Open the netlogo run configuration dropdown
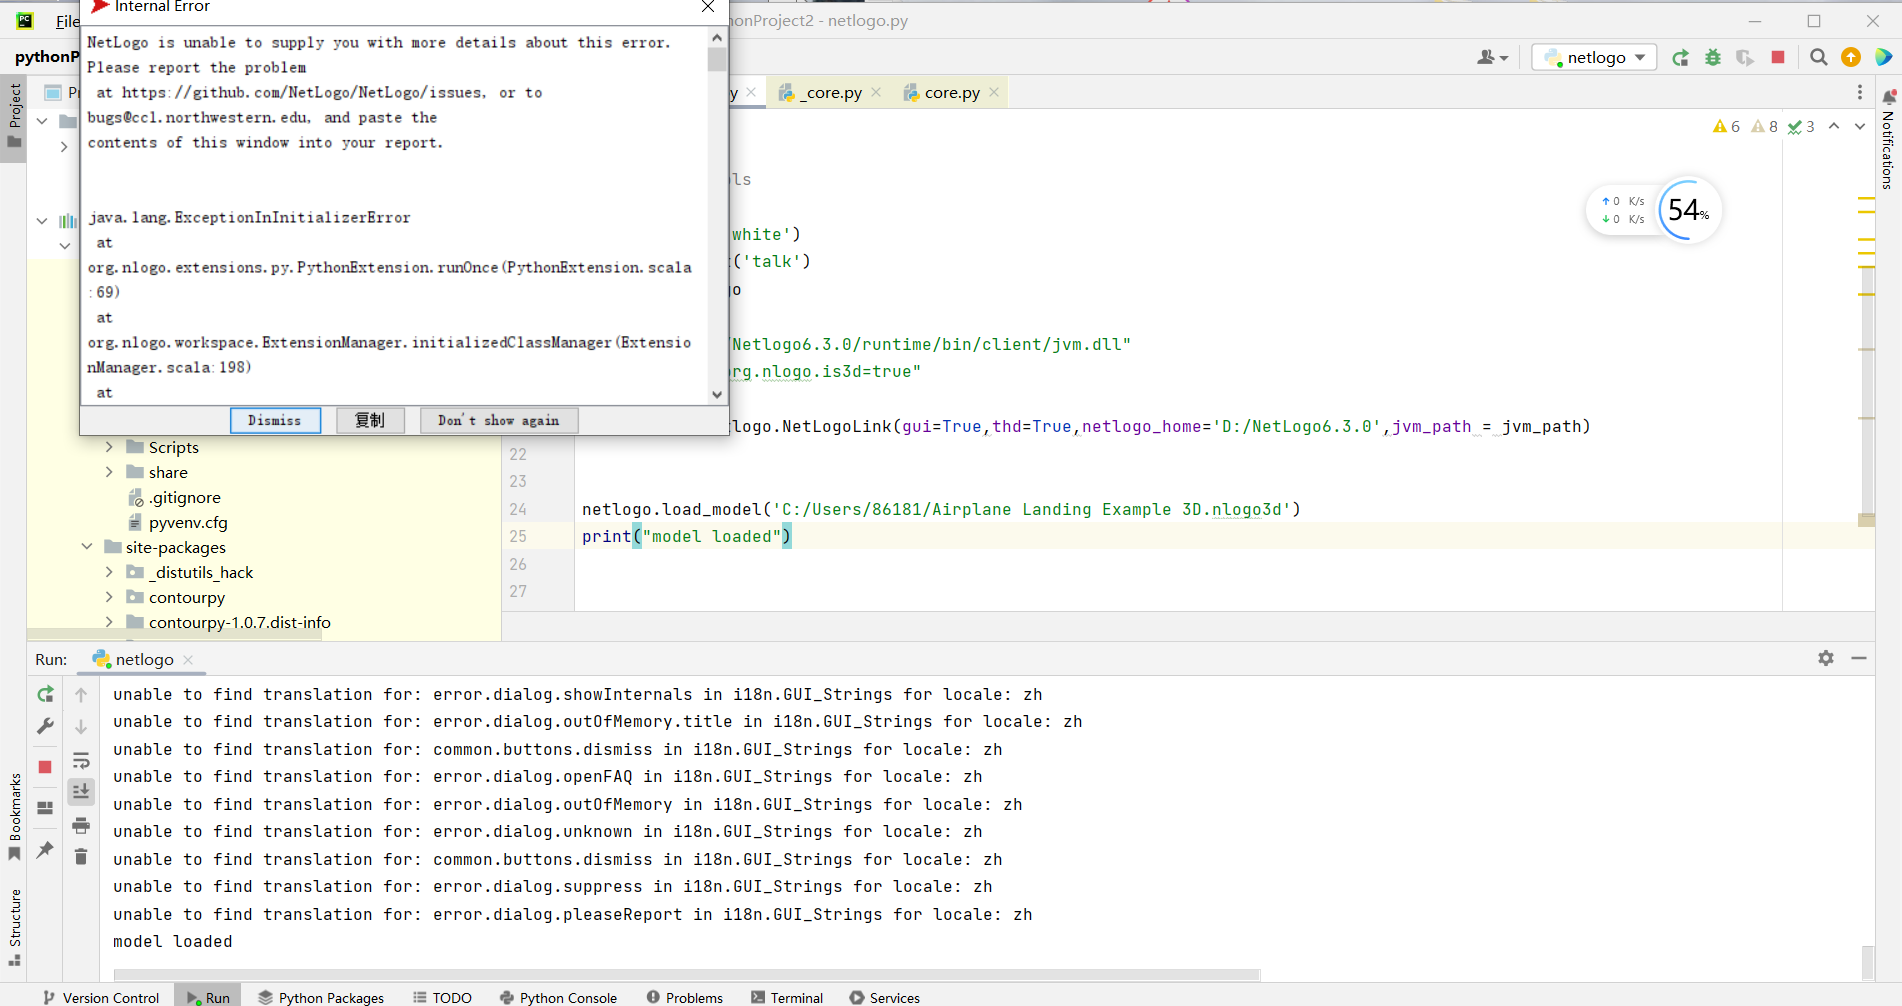This screenshot has width=1902, height=1006. [x=1594, y=57]
